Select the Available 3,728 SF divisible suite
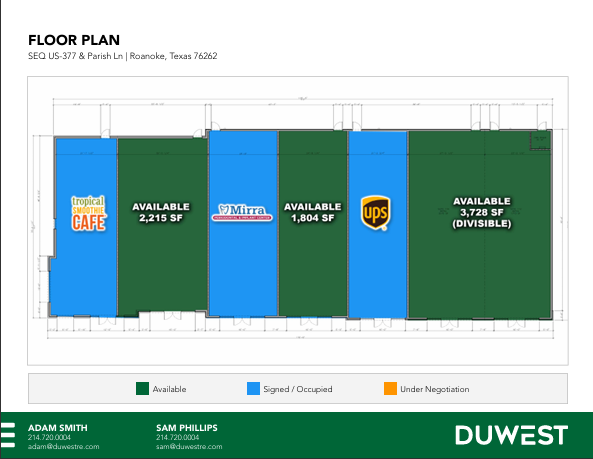The height and width of the screenshot is (459, 593). pyautogui.click(x=480, y=225)
